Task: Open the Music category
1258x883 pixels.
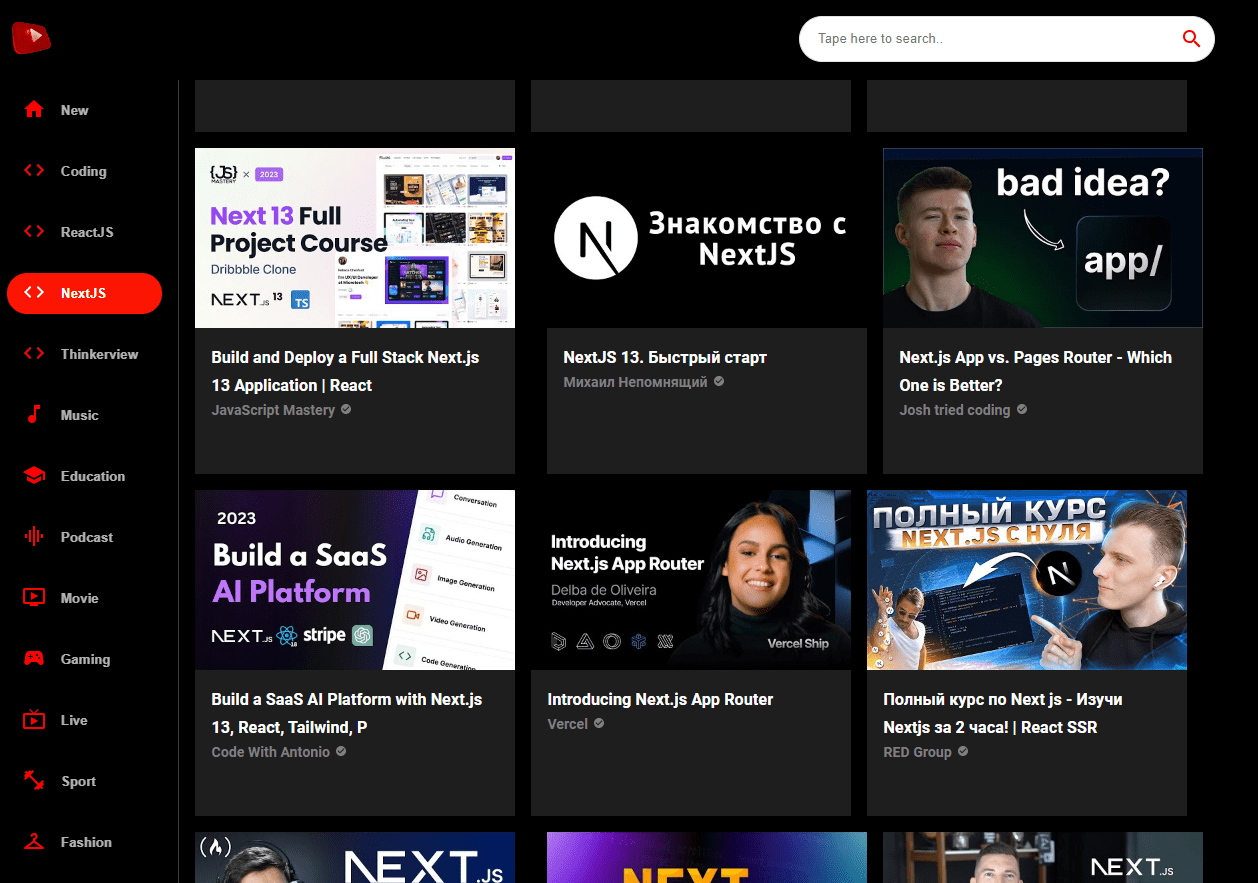Action: click(84, 415)
